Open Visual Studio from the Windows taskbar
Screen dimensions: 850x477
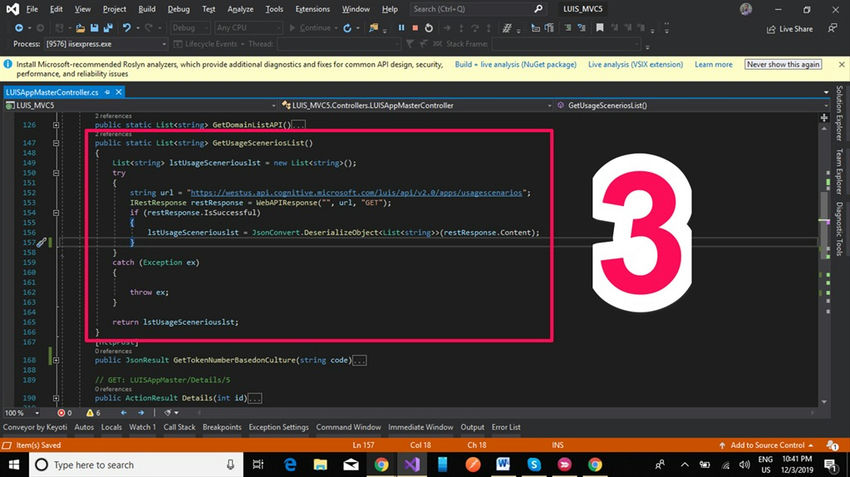[411, 465]
